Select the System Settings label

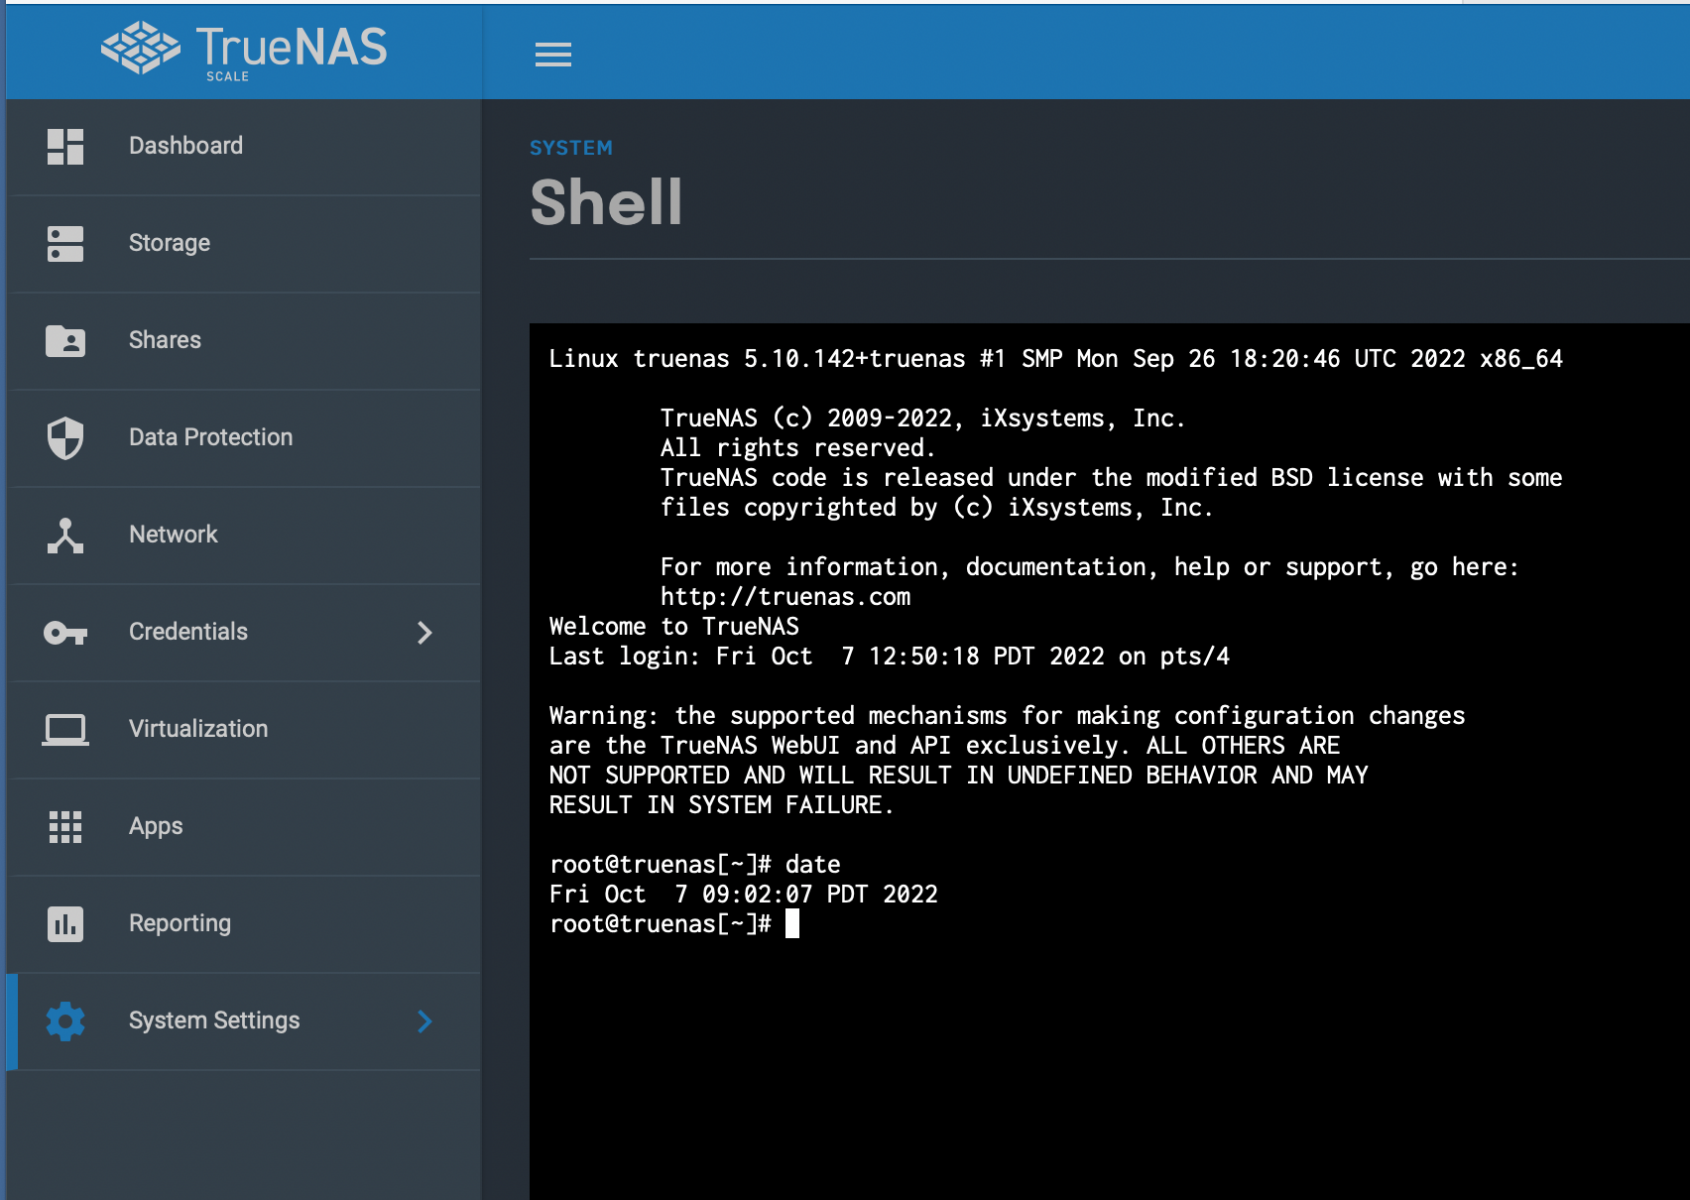tap(214, 1020)
